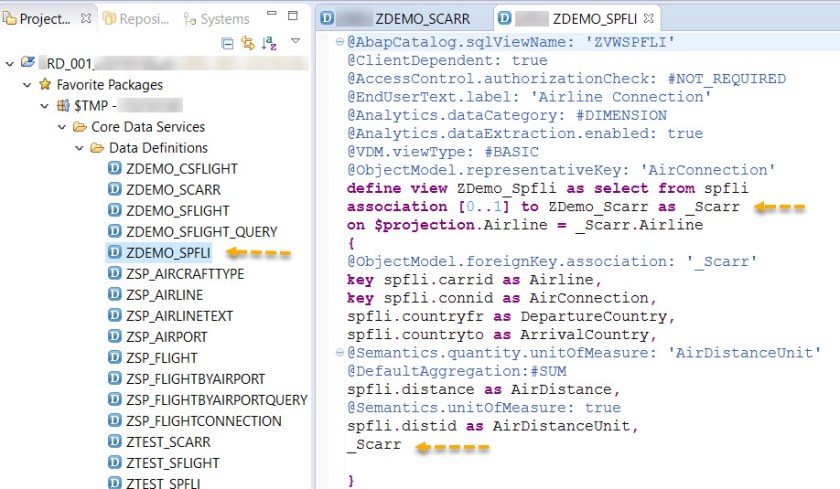Viewport: 840px width, 489px height.
Task: Click the ZDEMO_CSFLIGHT data definition icon
Action: tap(115, 168)
